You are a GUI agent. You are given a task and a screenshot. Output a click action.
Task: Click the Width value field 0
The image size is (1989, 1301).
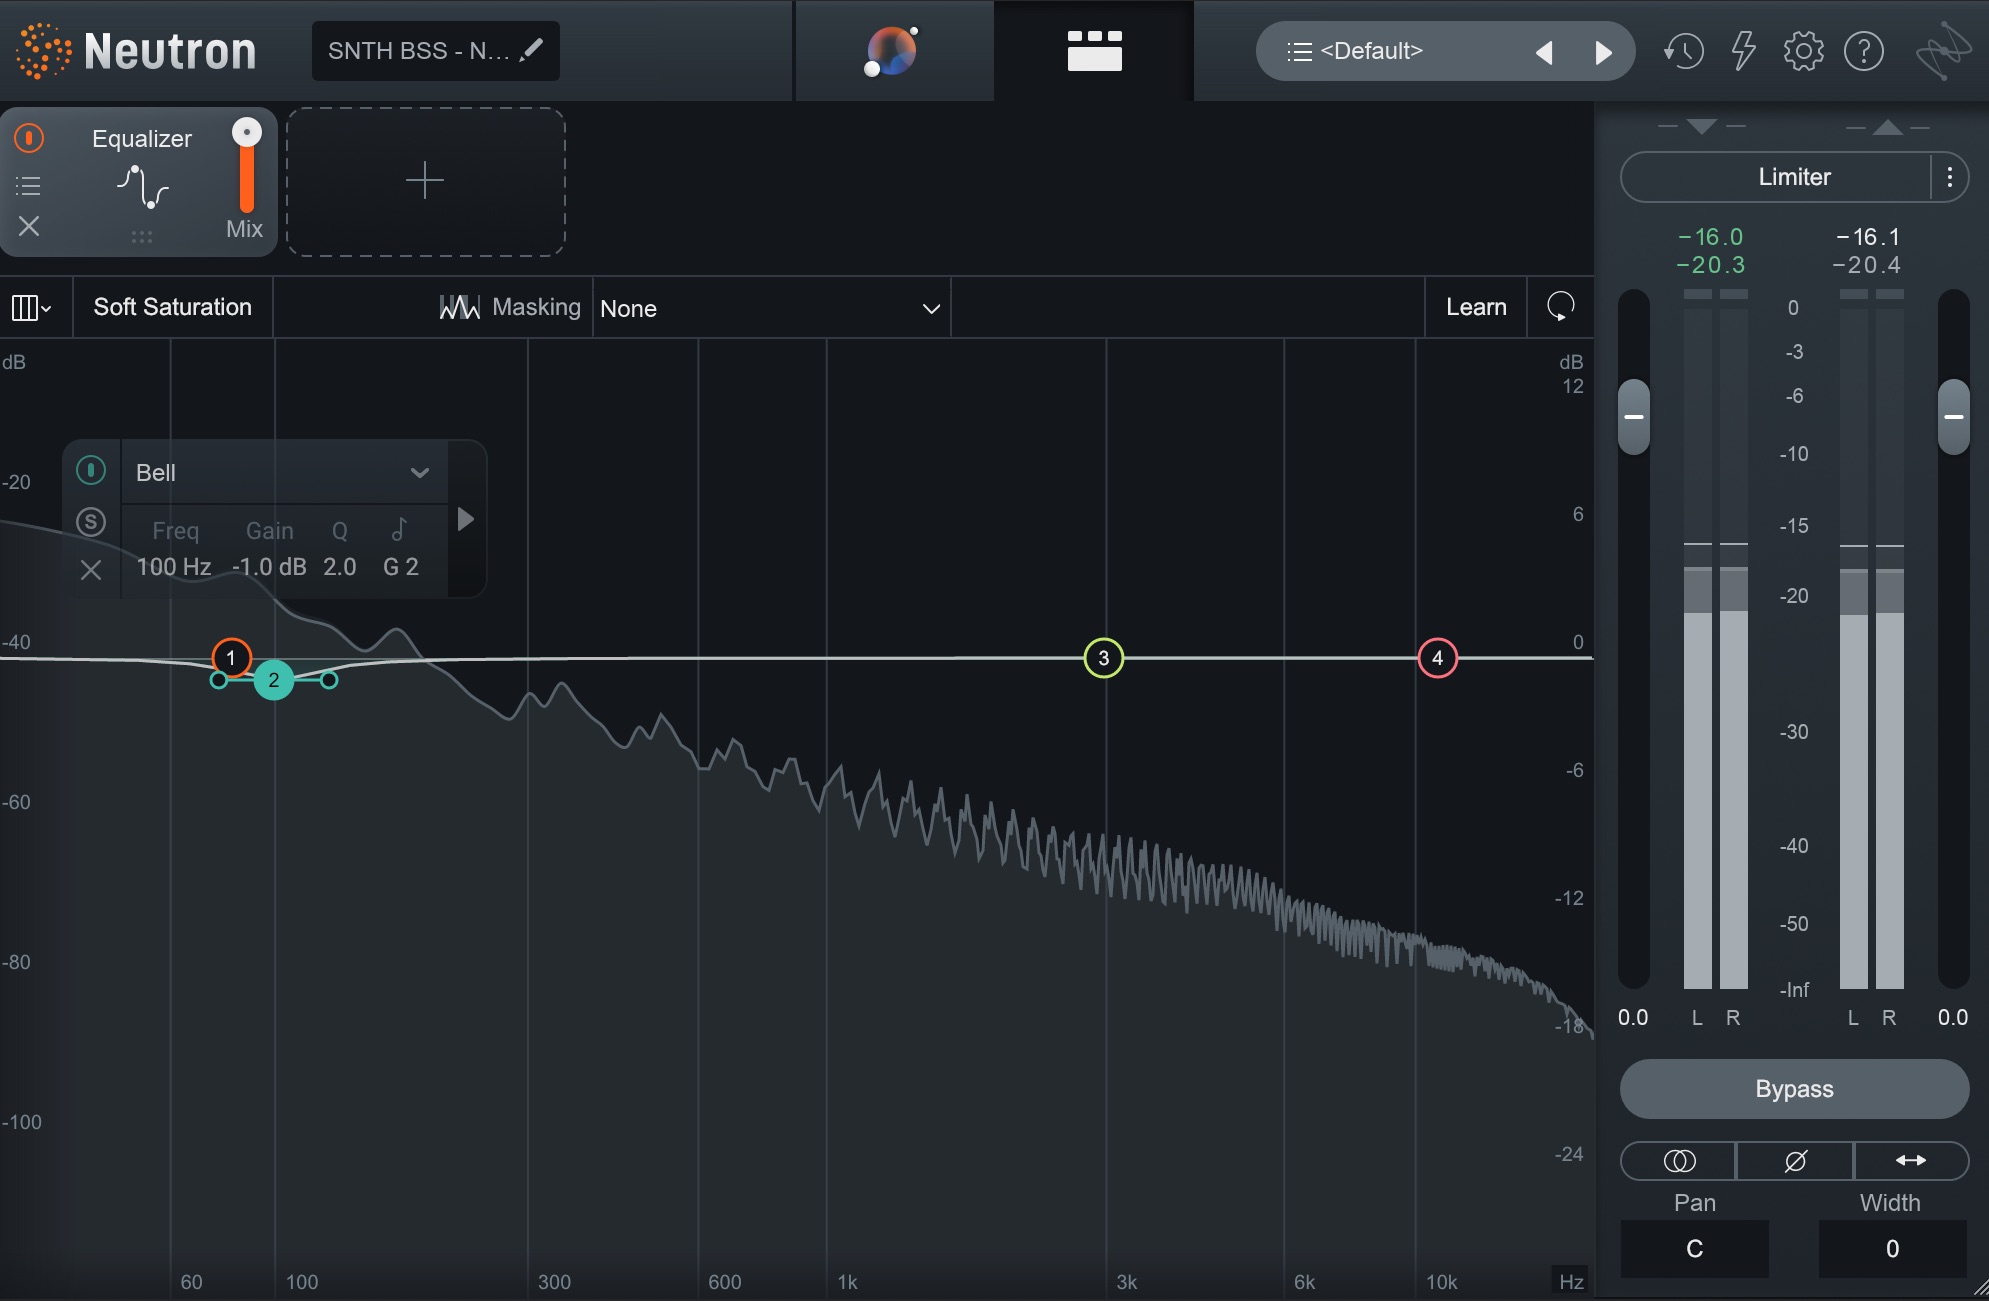point(1892,1248)
